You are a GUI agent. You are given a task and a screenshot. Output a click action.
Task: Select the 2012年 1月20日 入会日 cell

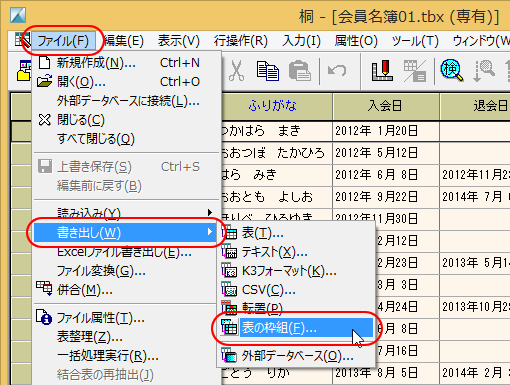(x=386, y=131)
